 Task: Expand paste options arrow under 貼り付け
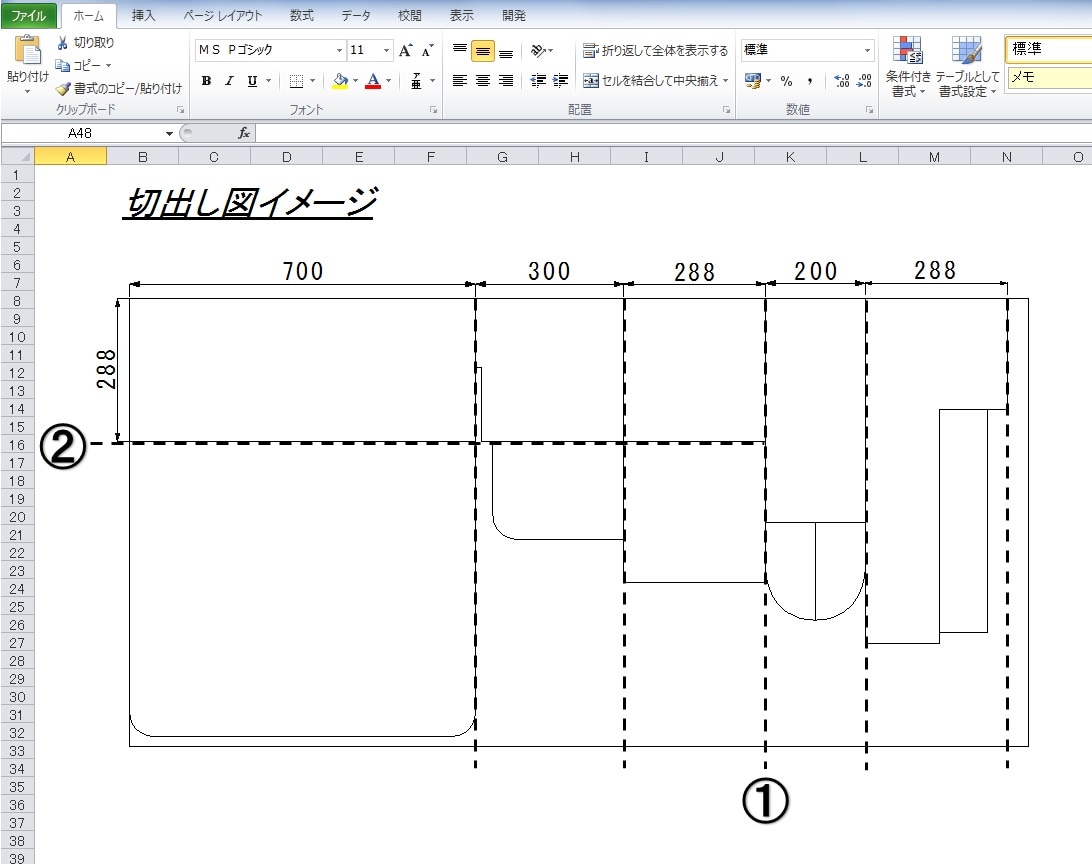(x=27, y=91)
